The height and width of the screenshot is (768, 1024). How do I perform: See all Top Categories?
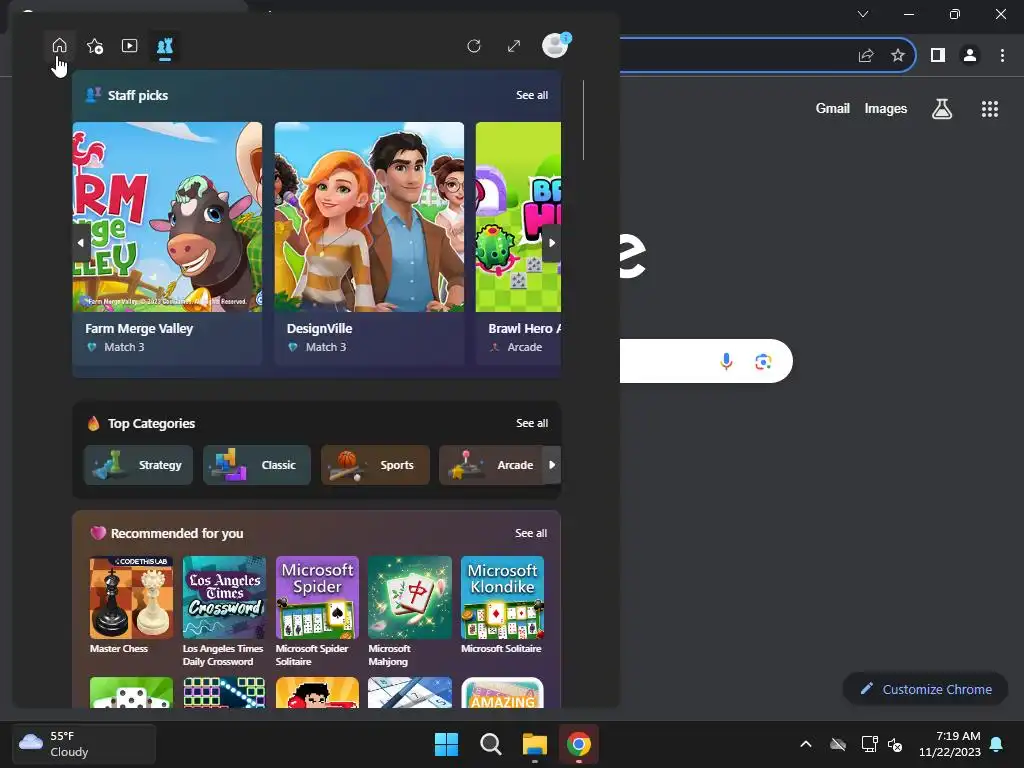pos(532,423)
